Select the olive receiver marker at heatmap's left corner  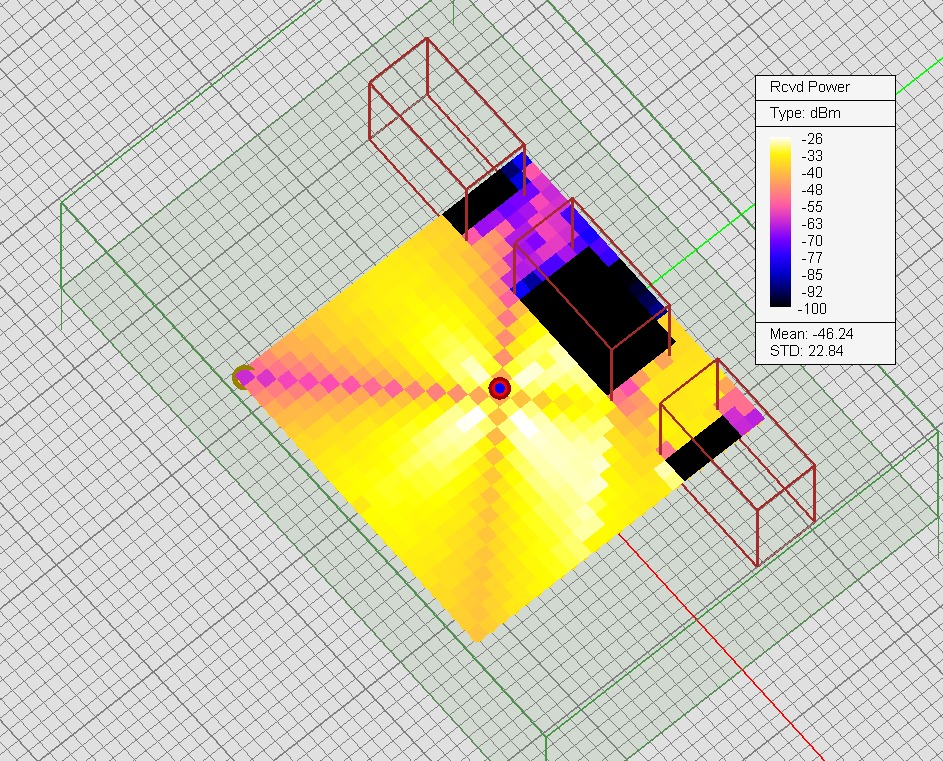242,377
